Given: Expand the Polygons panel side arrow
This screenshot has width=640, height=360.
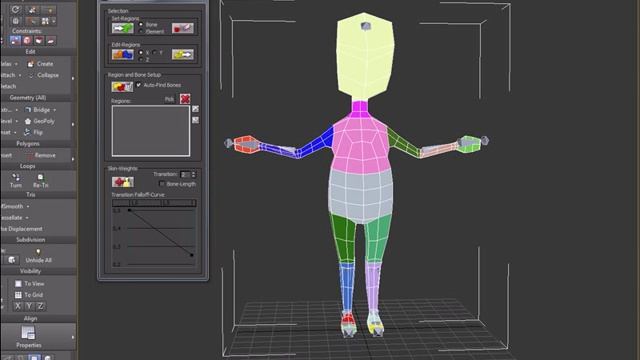Looking at the screenshot, I should (x=73, y=159).
